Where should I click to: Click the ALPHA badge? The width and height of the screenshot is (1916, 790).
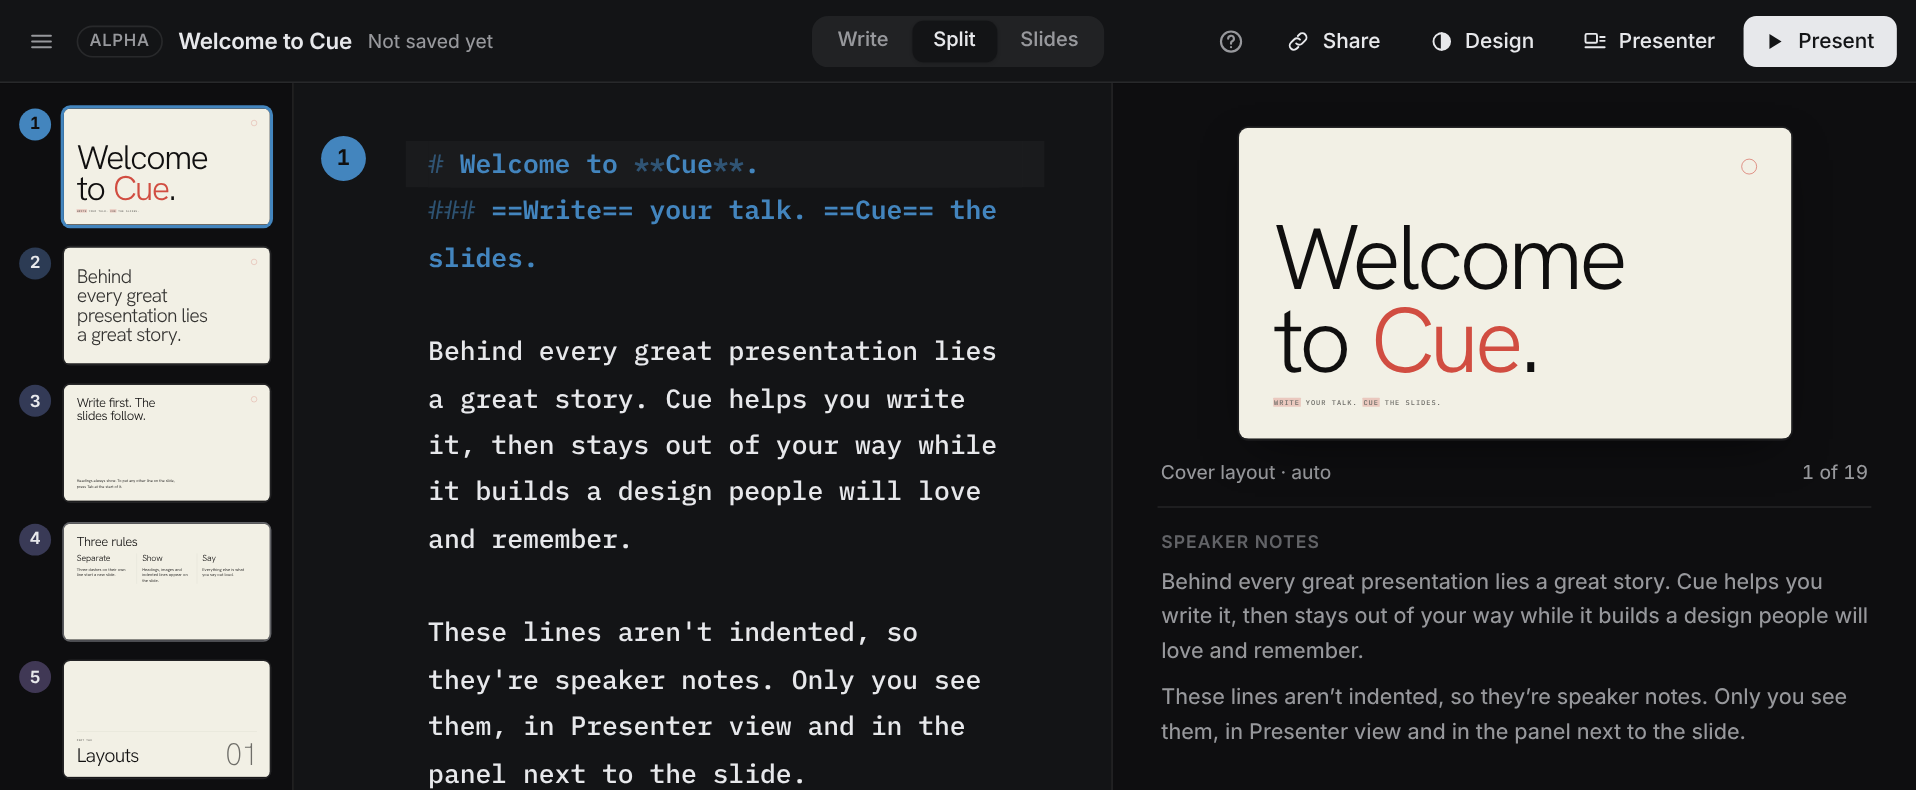[119, 41]
